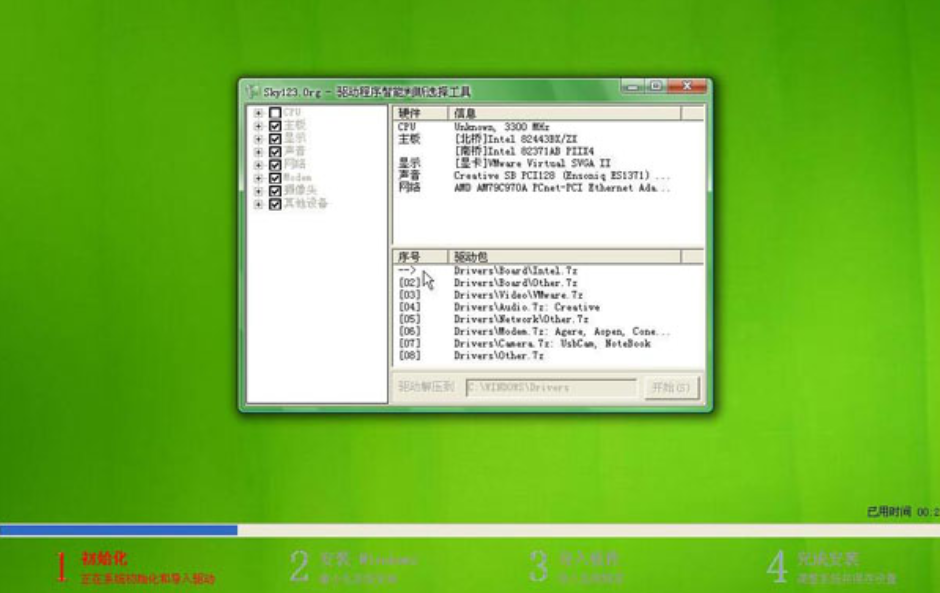The height and width of the screenshot is (593, 940).
Task: Uncheck the Modem driver checkbox
Action: tap(275, 178)
